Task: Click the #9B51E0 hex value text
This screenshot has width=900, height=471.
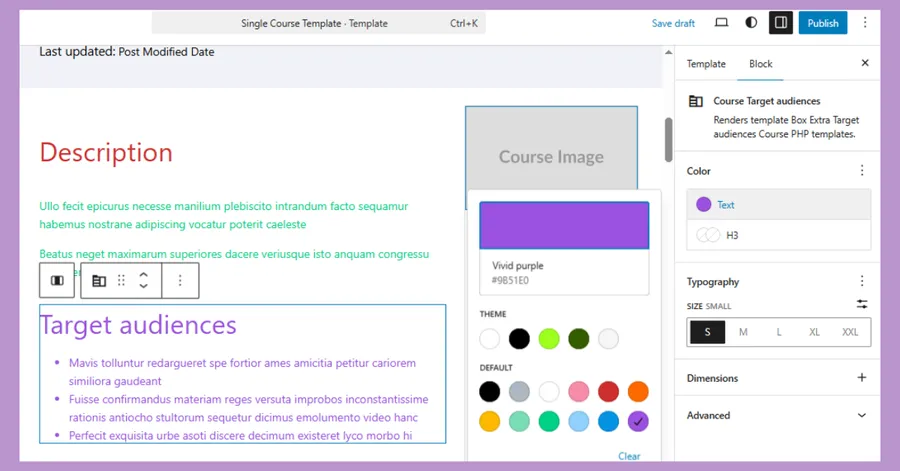Action: pos(510,281)
